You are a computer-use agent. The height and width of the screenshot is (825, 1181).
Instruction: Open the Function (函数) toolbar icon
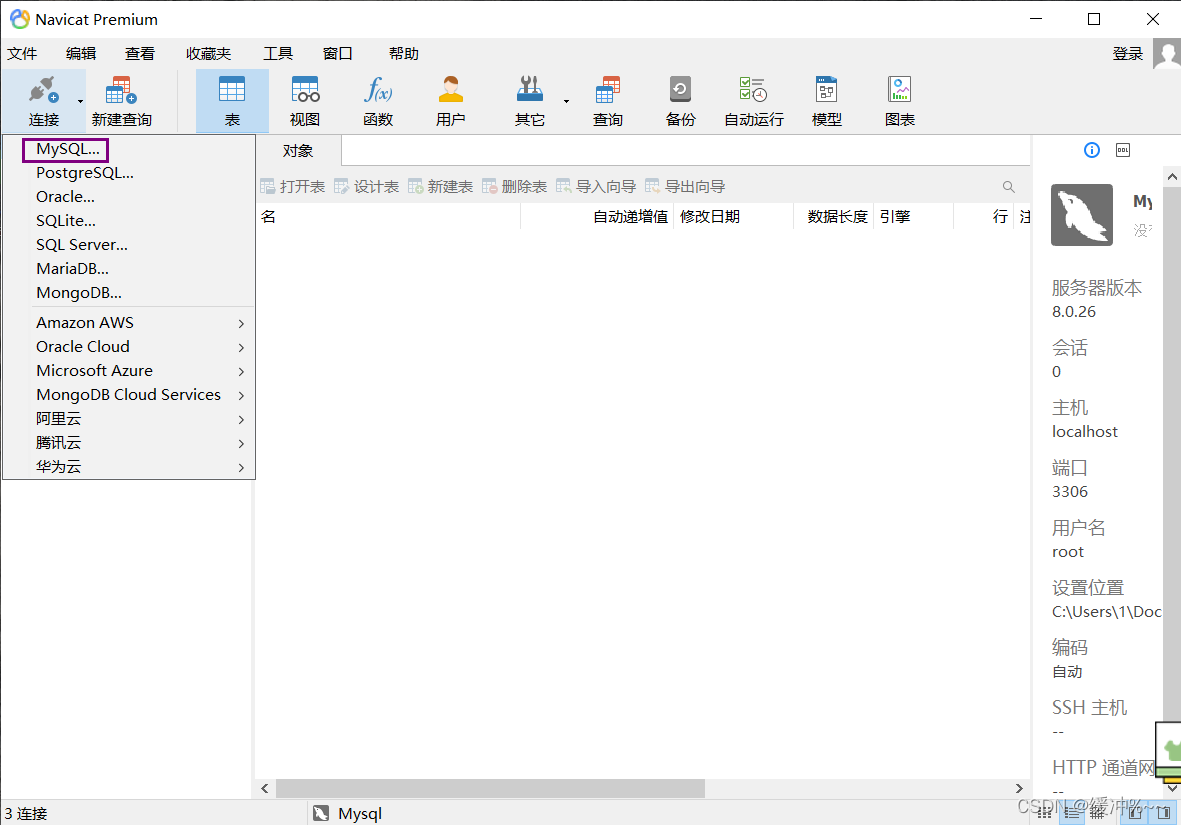(x=377, y=90)
